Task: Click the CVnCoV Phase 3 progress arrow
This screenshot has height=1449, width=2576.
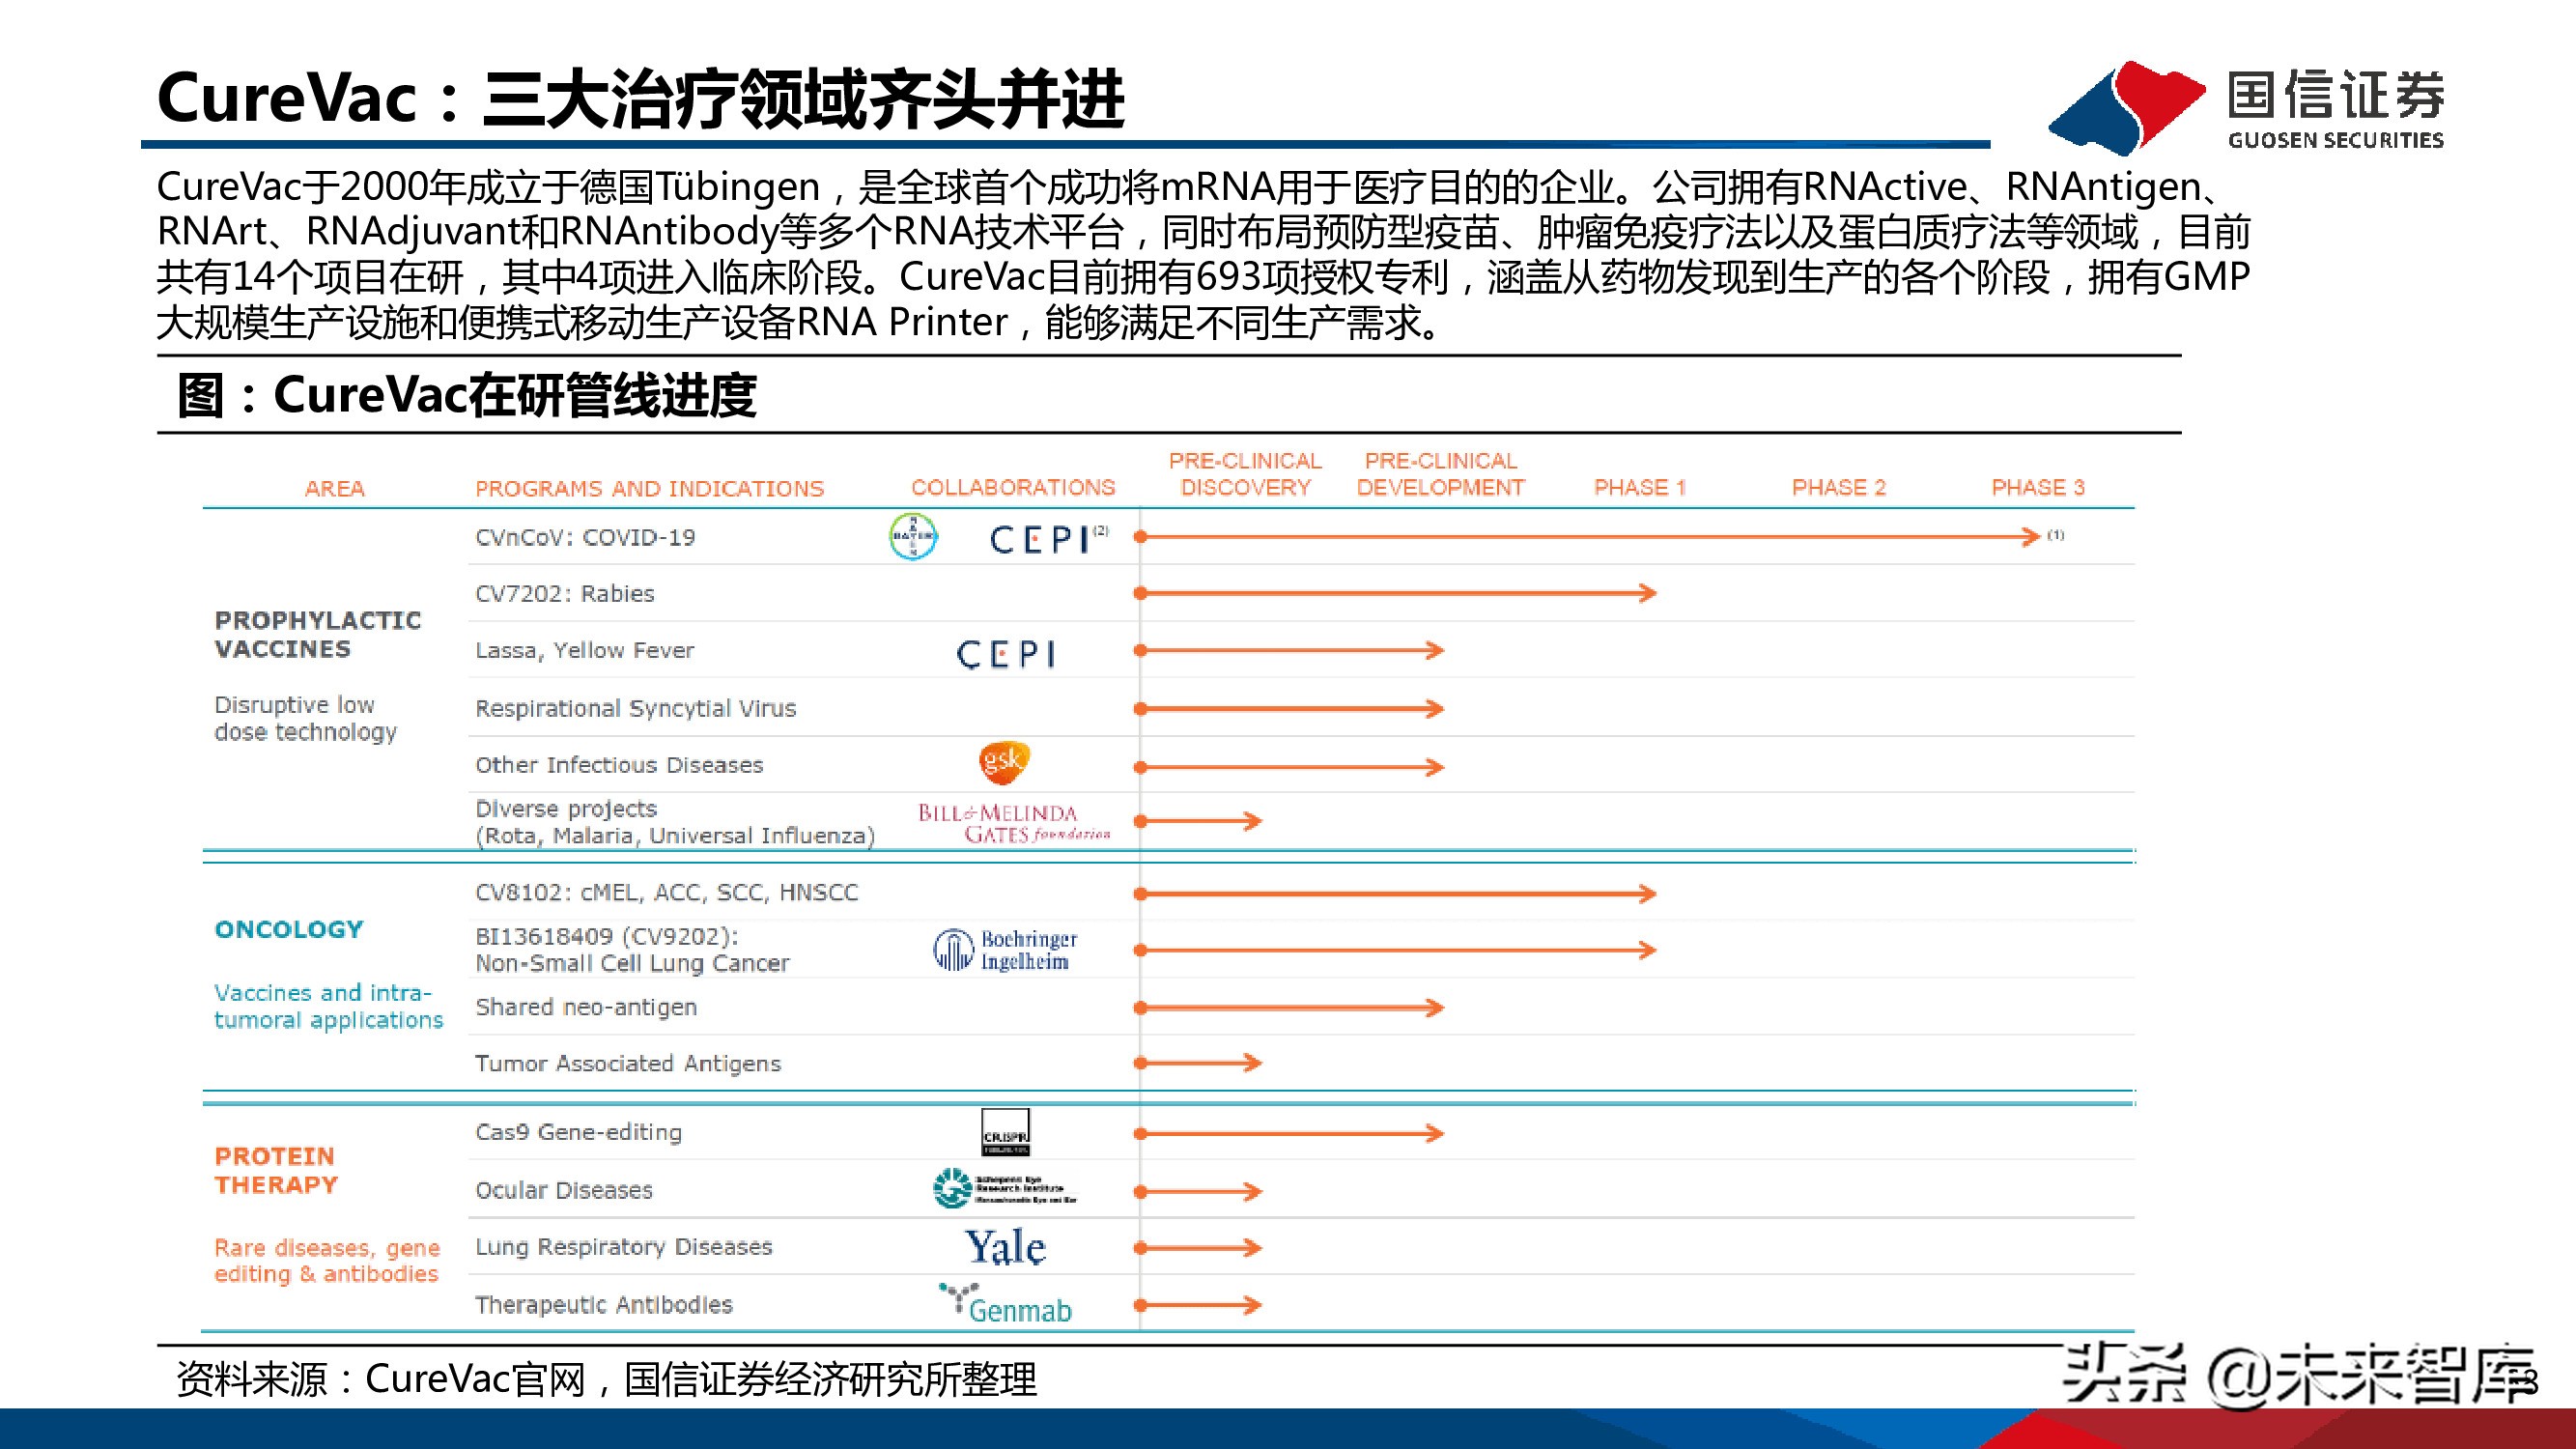Action: pos(1588,537)
